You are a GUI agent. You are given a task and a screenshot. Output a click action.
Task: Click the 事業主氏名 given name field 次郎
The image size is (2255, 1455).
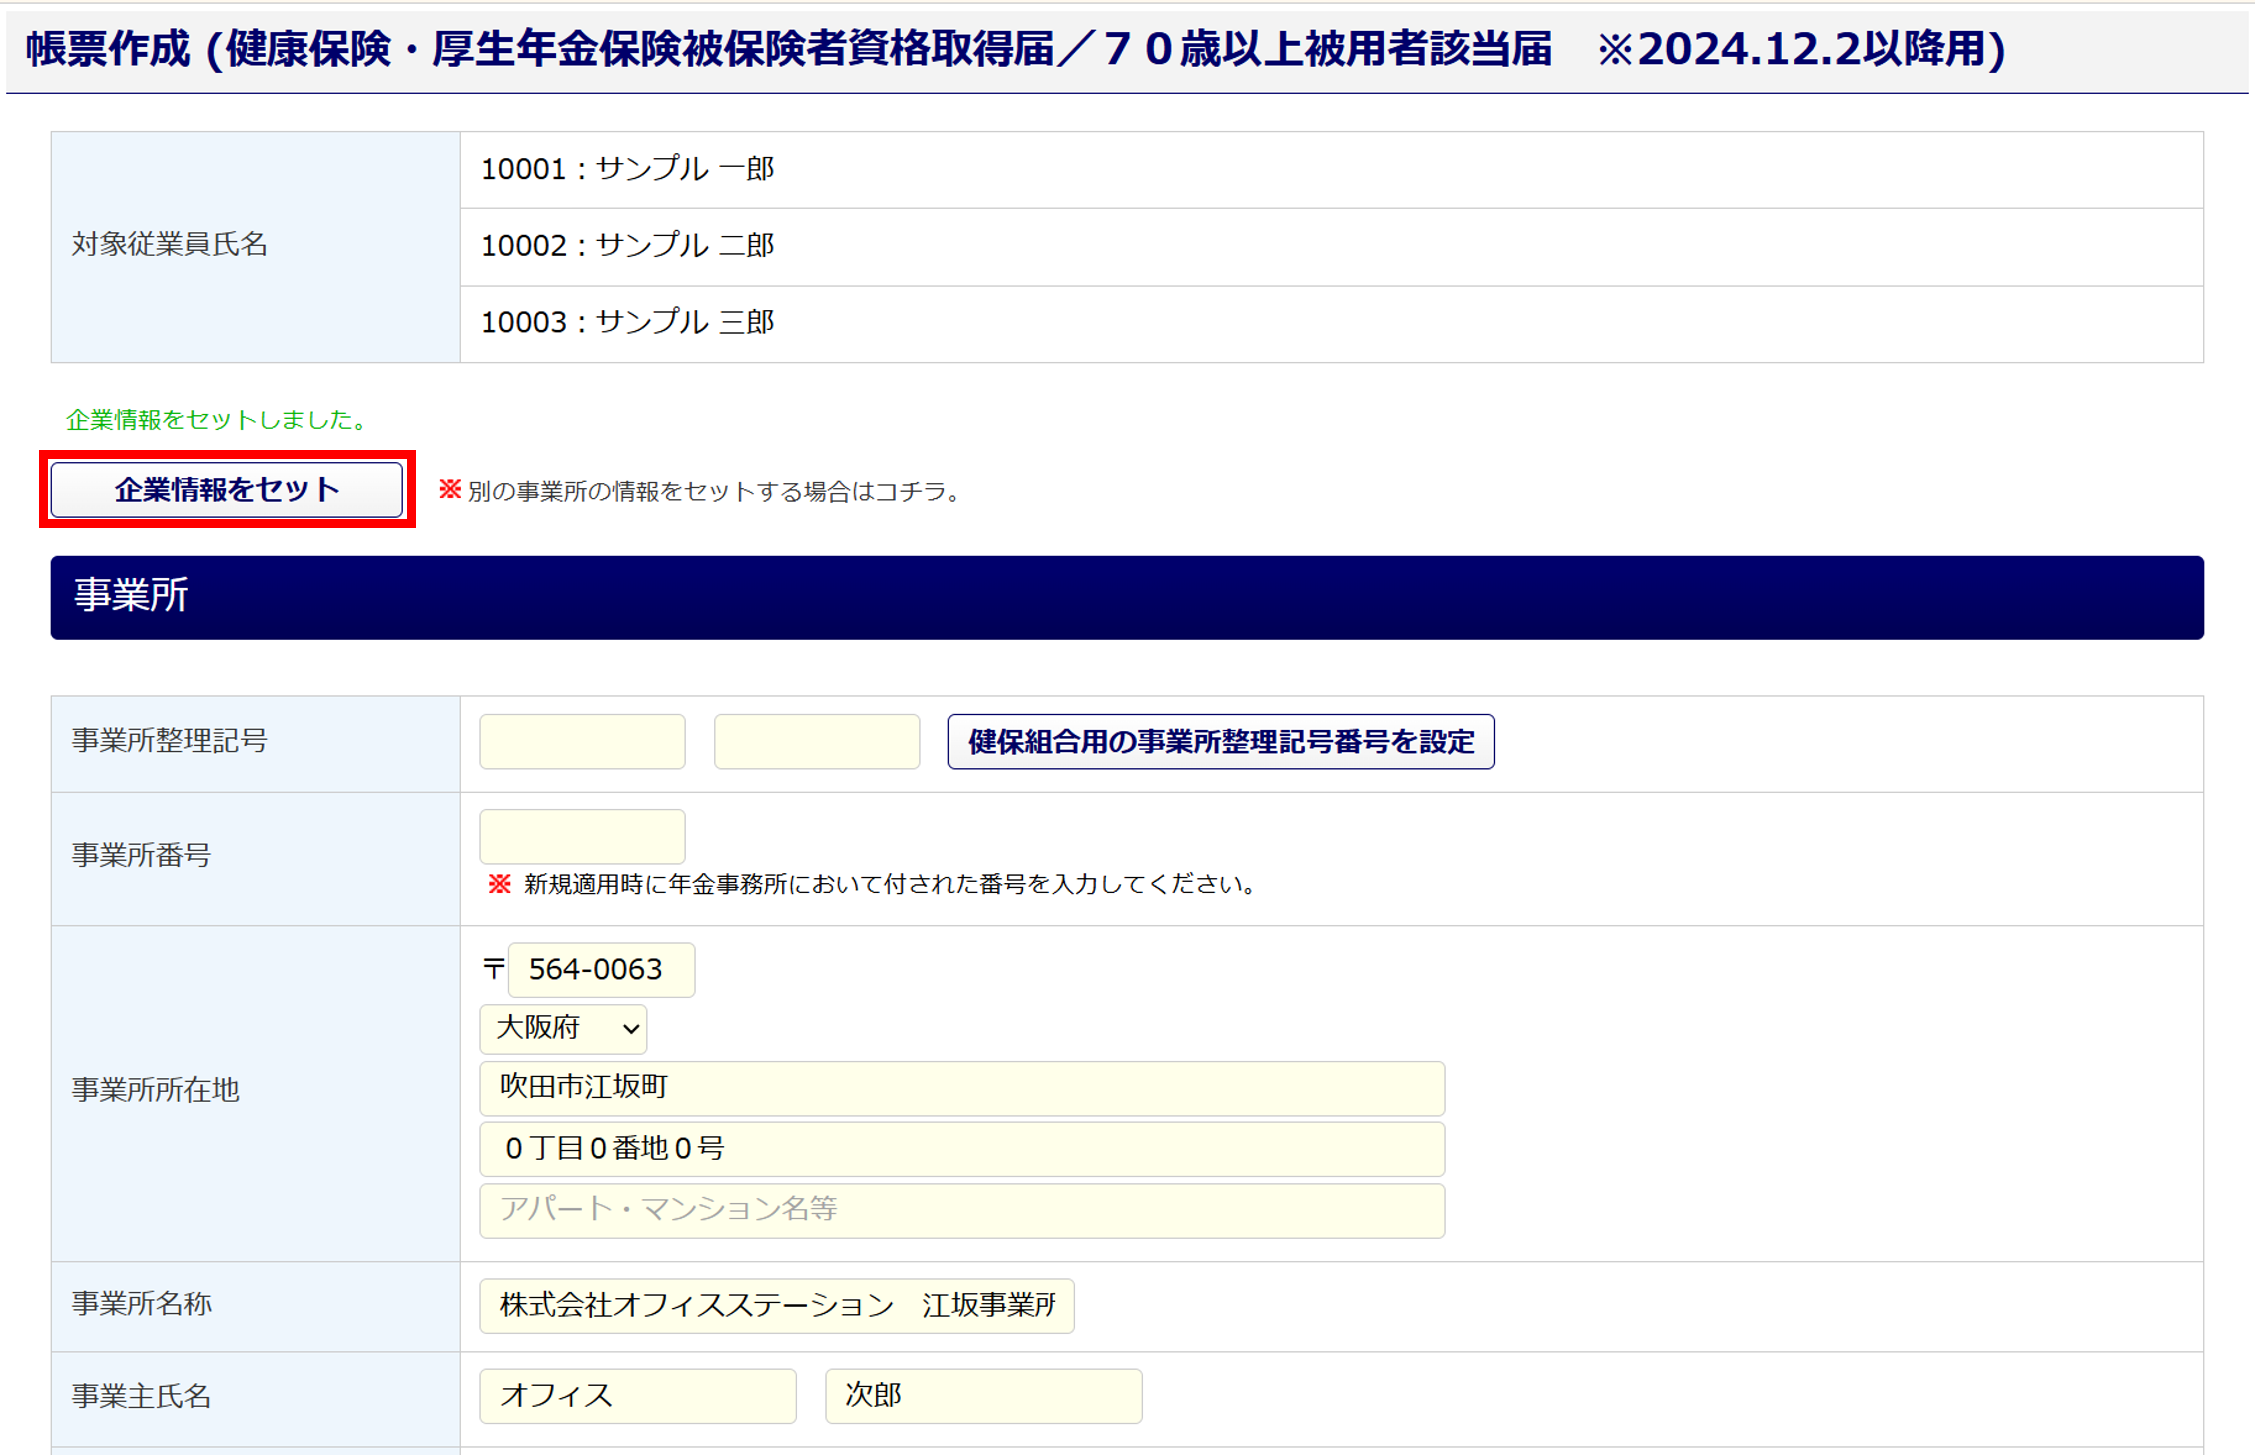click(x=982, y=1396)
